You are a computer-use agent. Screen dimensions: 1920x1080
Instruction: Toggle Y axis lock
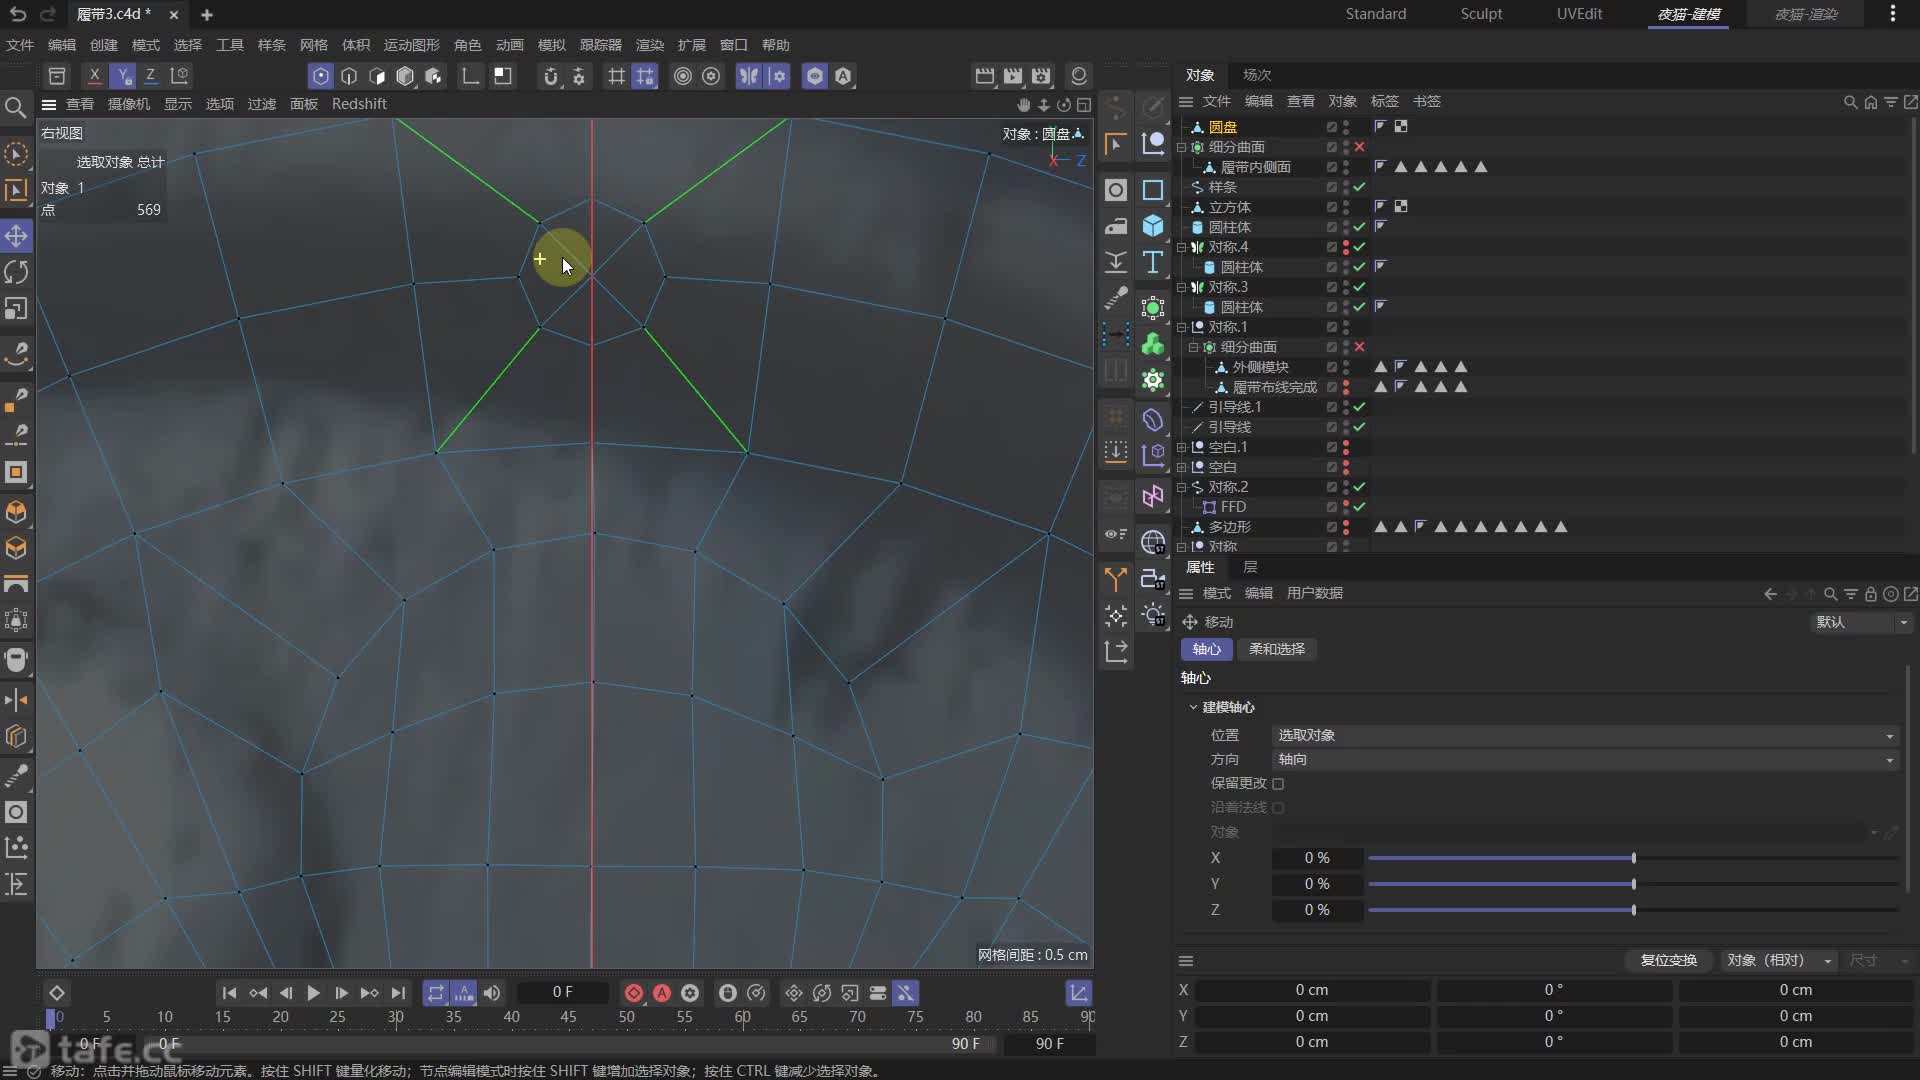[122, 76]
